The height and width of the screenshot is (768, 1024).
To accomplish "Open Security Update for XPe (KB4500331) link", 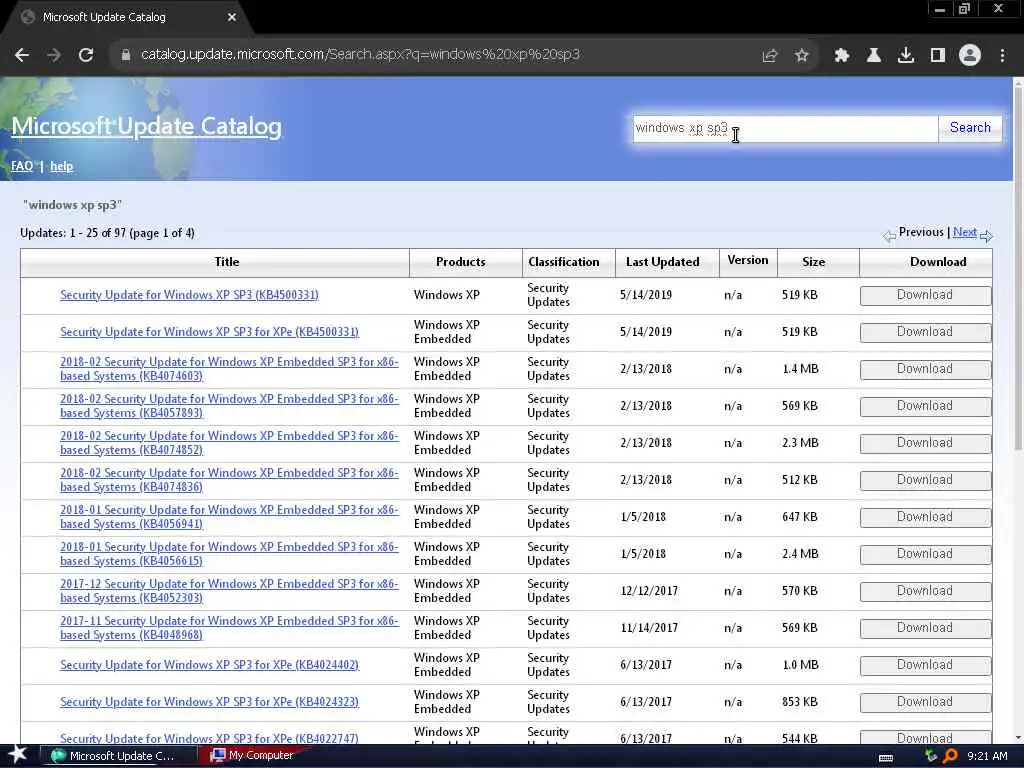I will click(x=210, y=332).
